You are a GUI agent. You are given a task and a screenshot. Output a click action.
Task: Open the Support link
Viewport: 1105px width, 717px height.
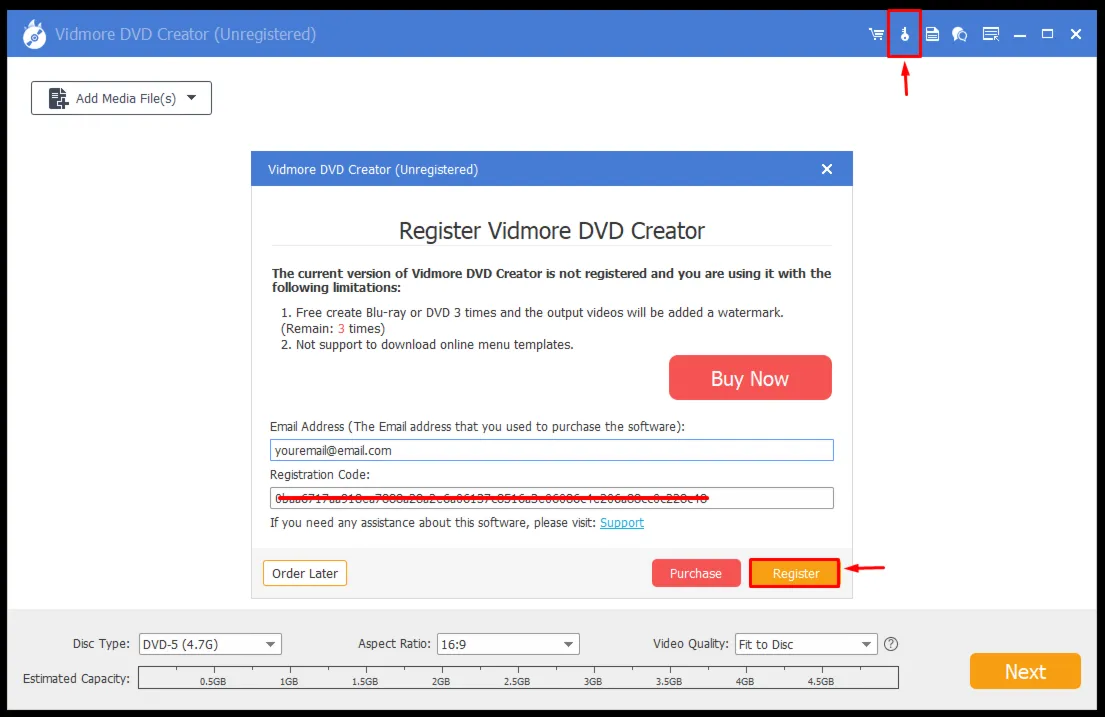click(622, 522)
